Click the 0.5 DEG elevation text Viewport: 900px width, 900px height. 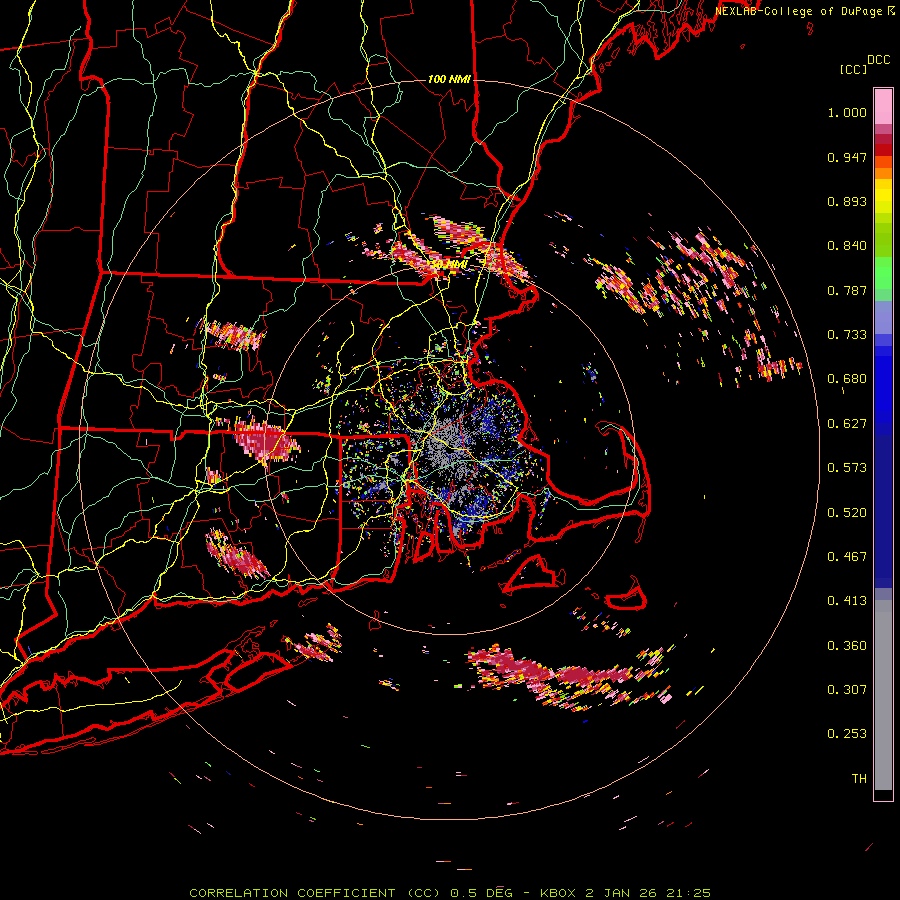(x=481, y=893)
